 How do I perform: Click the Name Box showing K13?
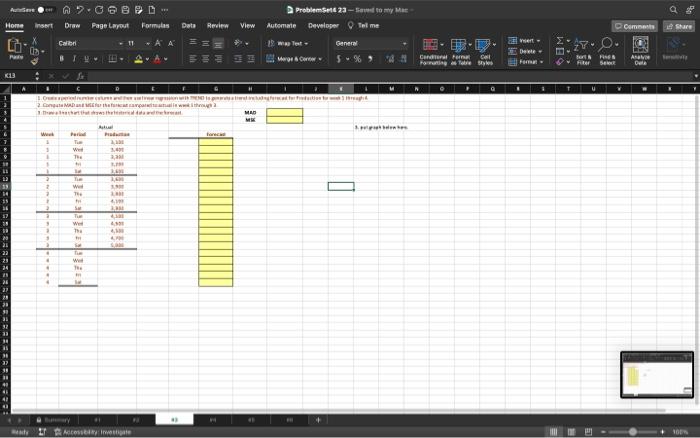pos(18,76)
